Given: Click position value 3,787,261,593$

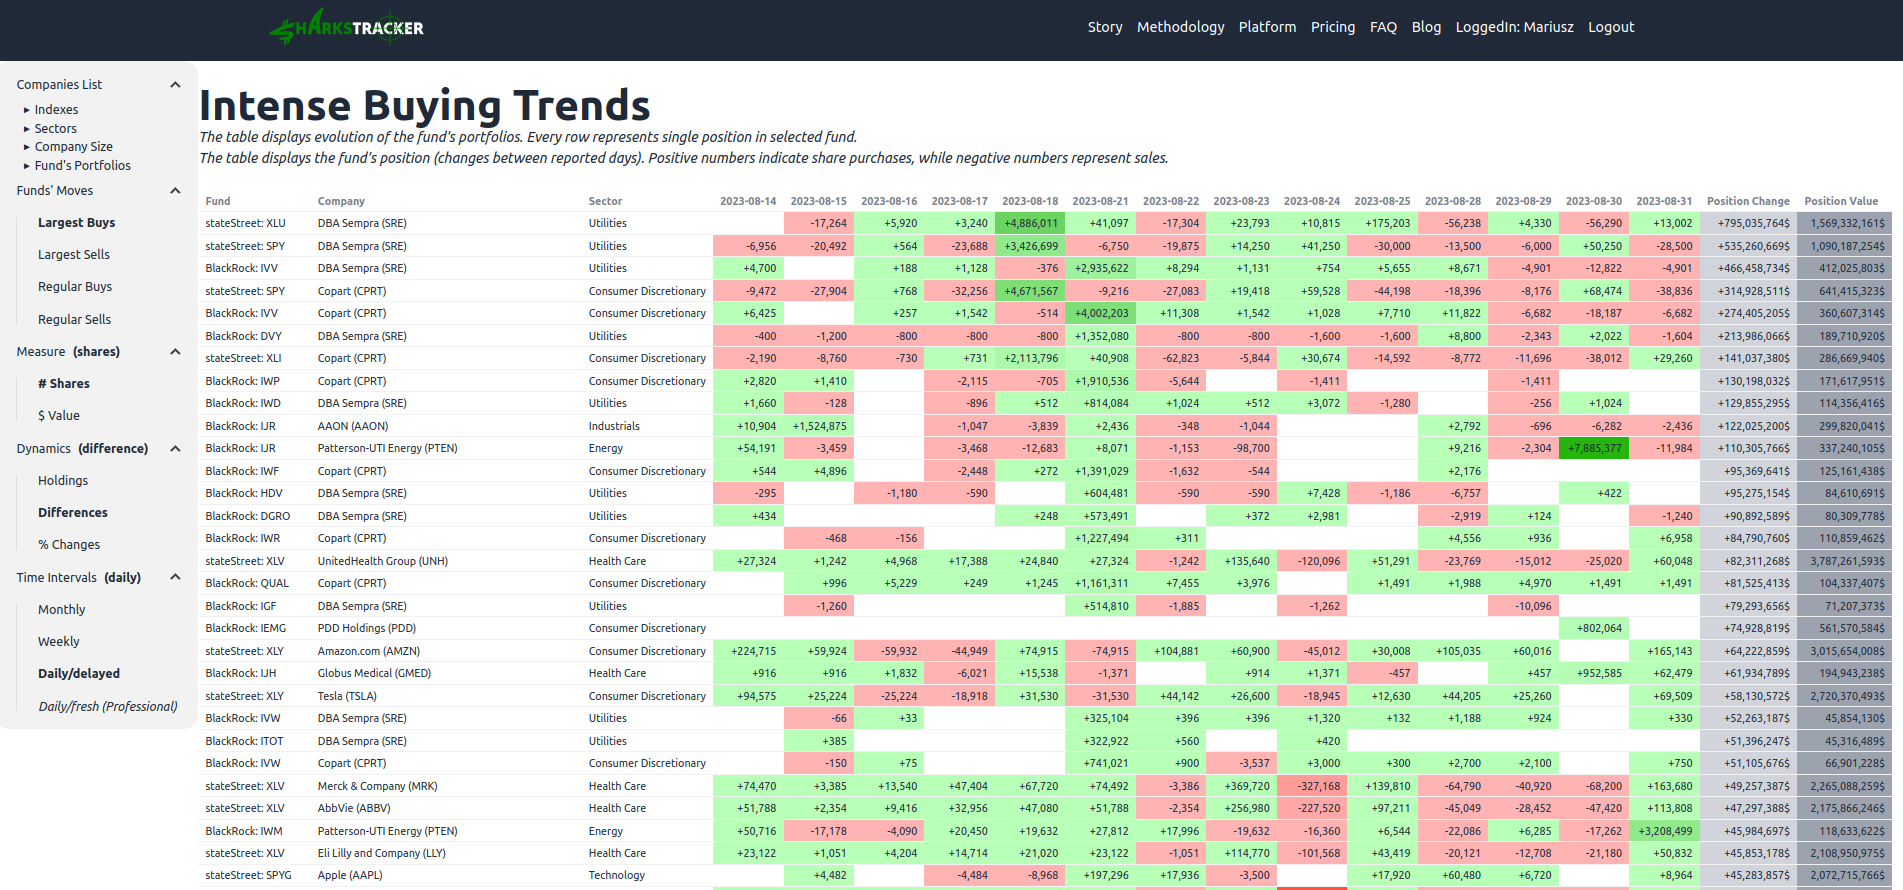Looking at the screenshot, I should [x=1846, y=562].
